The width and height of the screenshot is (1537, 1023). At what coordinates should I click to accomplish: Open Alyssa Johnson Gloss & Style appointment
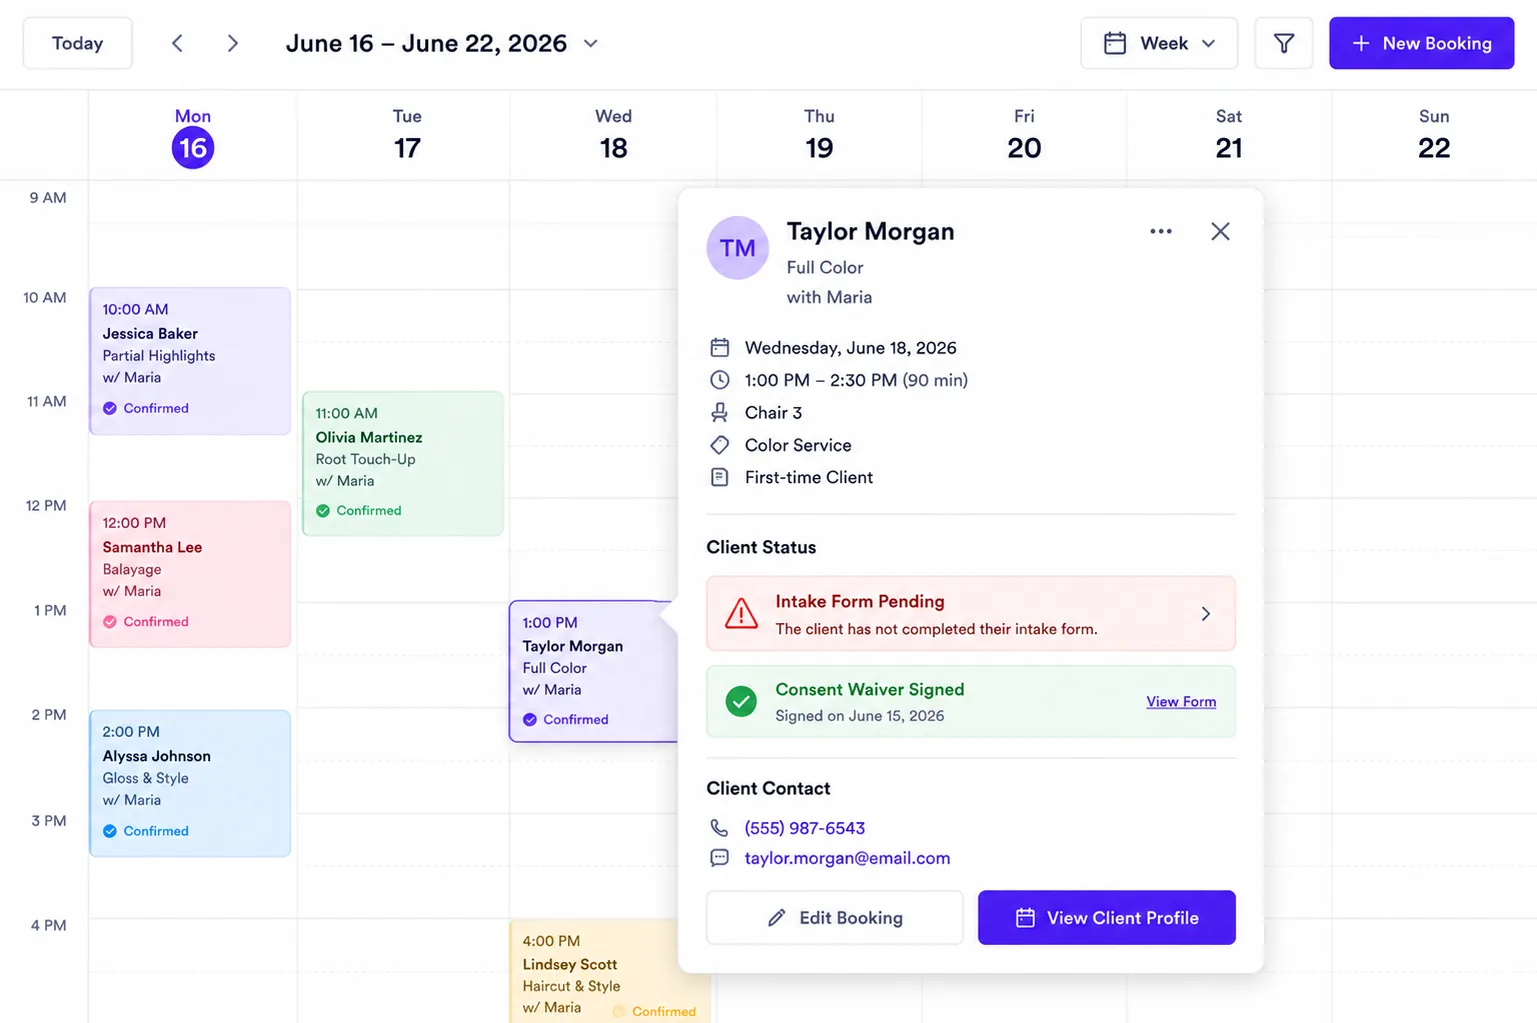[x=190, y=783]
